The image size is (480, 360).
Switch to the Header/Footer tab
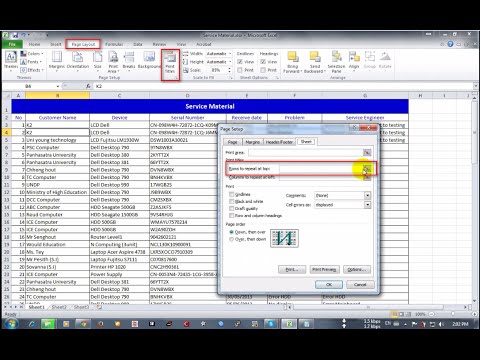(x=279, y=142)
